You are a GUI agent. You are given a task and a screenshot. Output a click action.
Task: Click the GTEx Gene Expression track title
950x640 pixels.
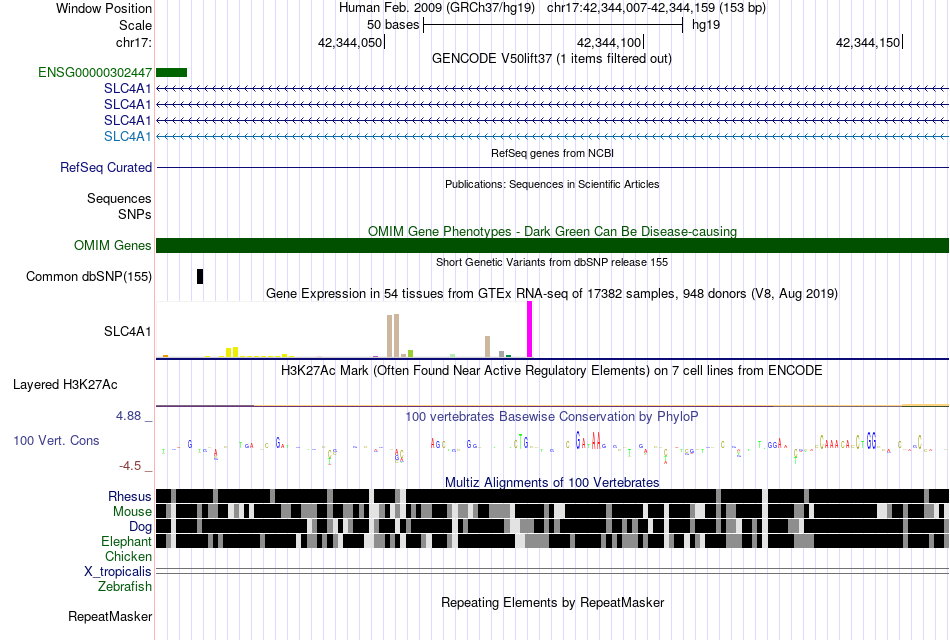coord(552,294)
